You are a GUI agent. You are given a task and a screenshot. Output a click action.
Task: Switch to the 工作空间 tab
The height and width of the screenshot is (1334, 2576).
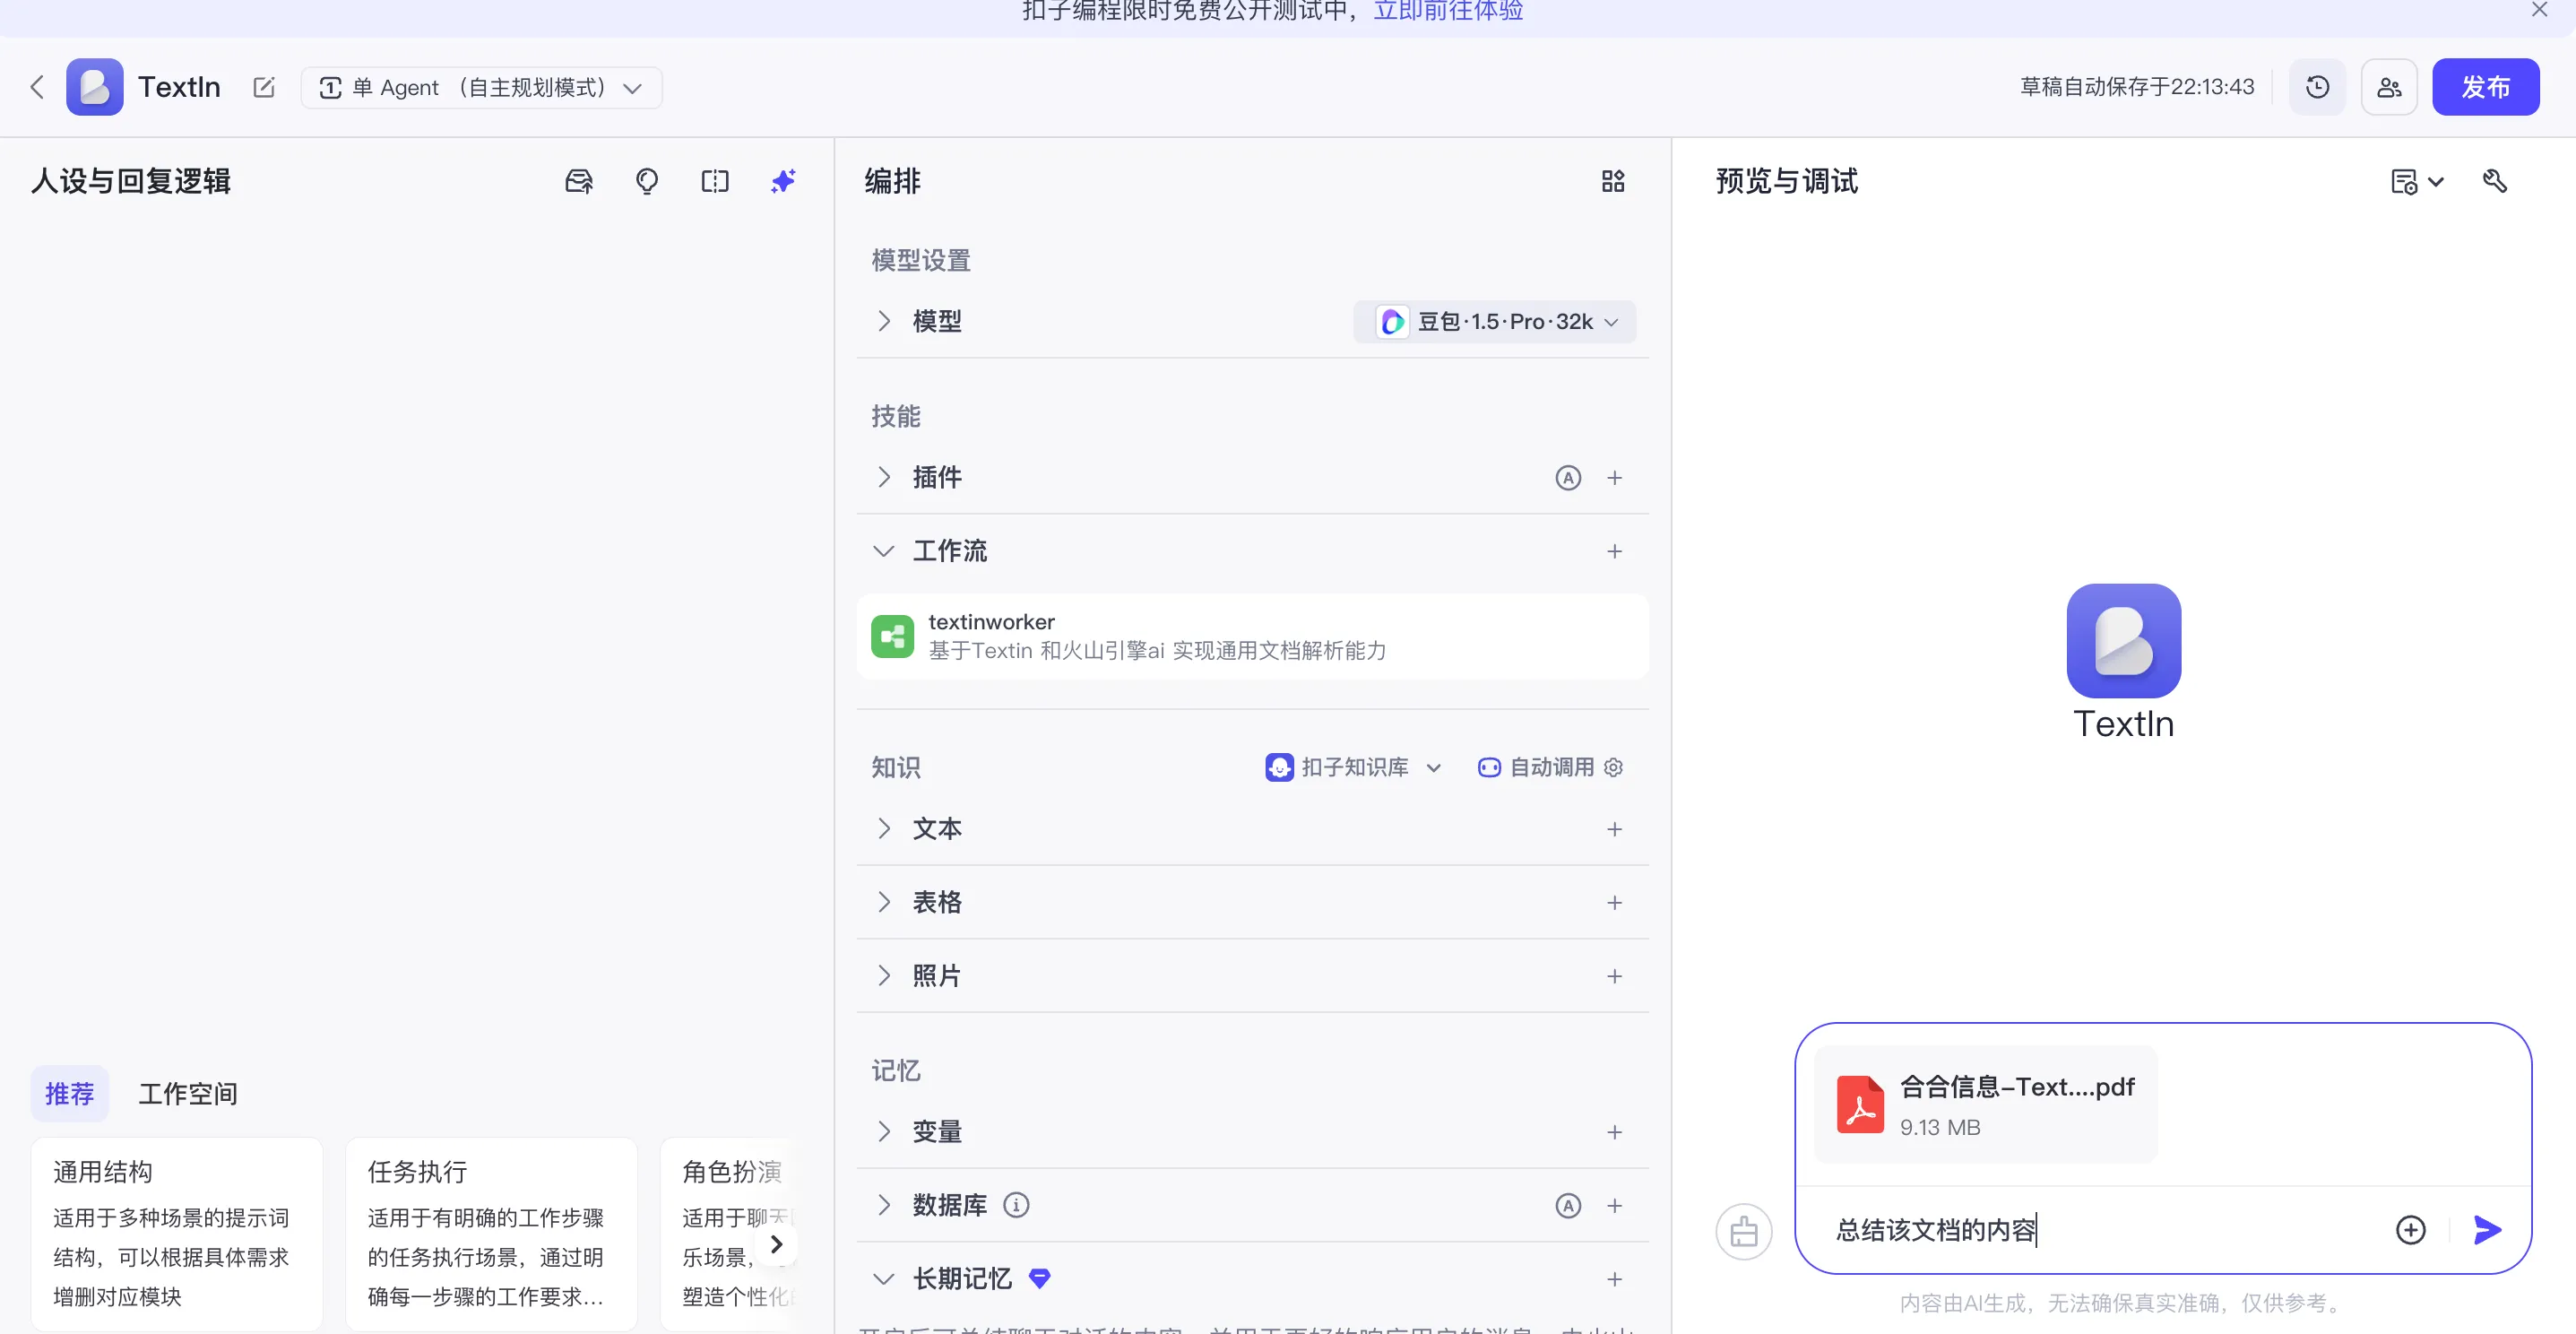click(x=188, y=1094)
